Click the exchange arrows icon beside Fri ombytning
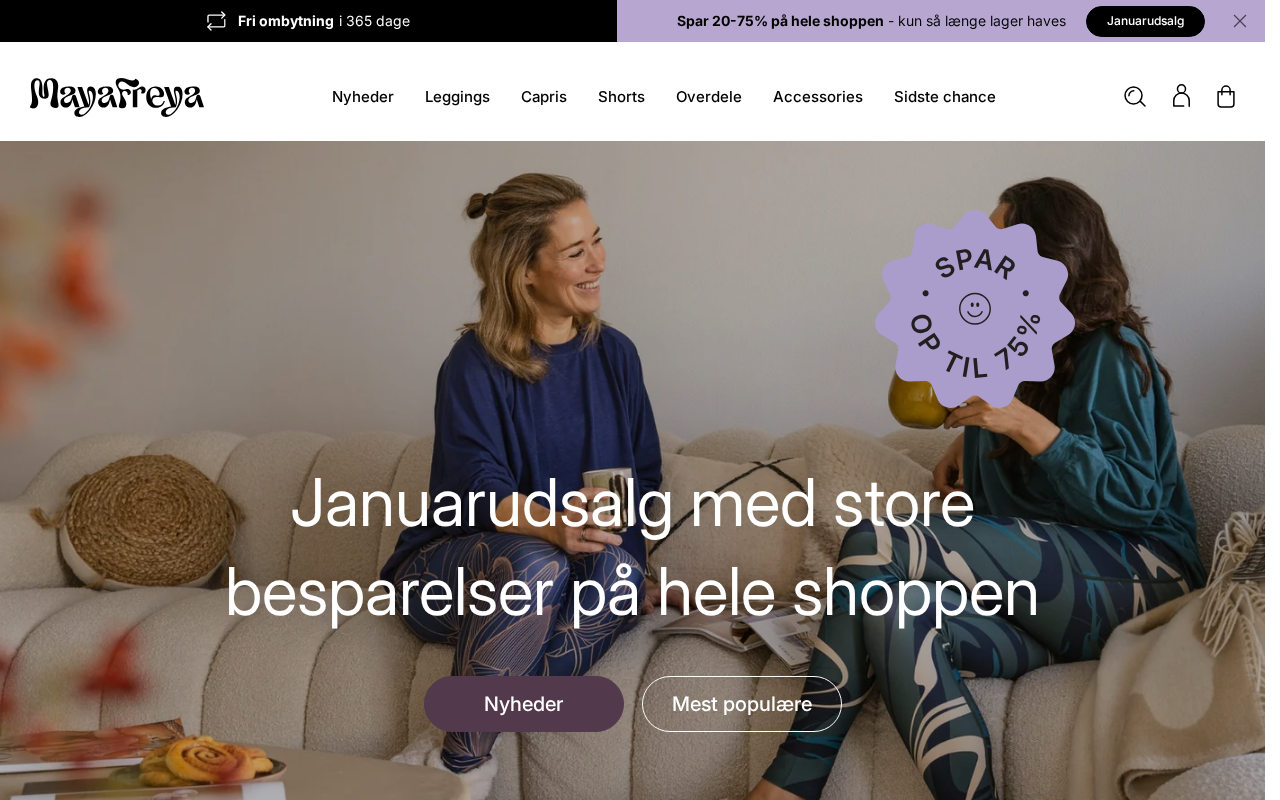The image size is (1280, 800). point(216,21)
